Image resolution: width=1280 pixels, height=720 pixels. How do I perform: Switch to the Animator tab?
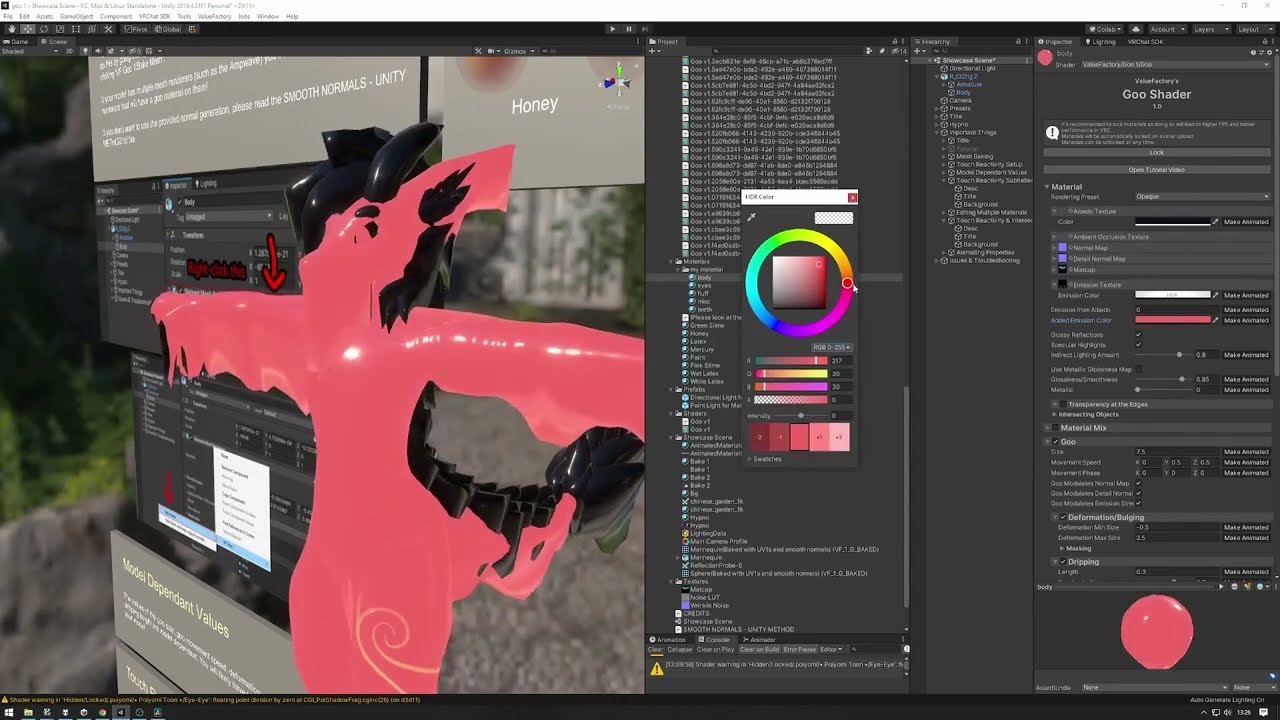click(x=760, y=640)
